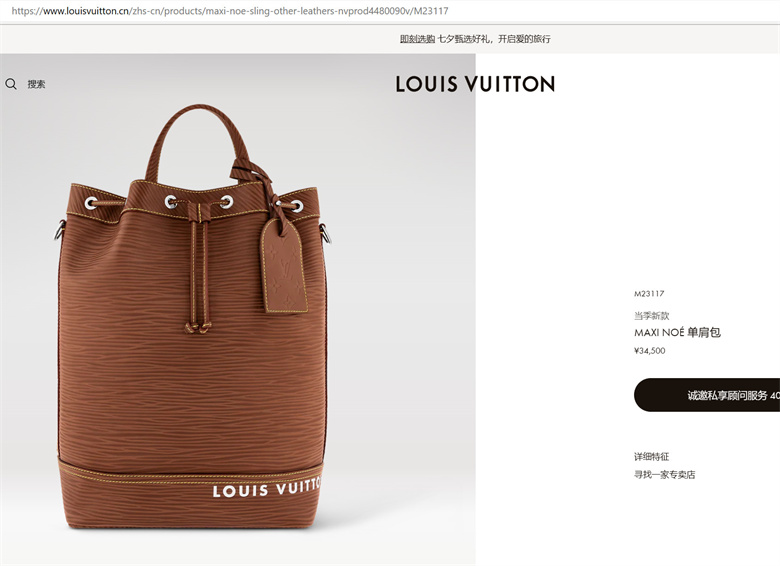Click the magnifying glass search icon
The width and height of the screenshot is (780, 566).
pyautogui.click(x=11, y=84)
